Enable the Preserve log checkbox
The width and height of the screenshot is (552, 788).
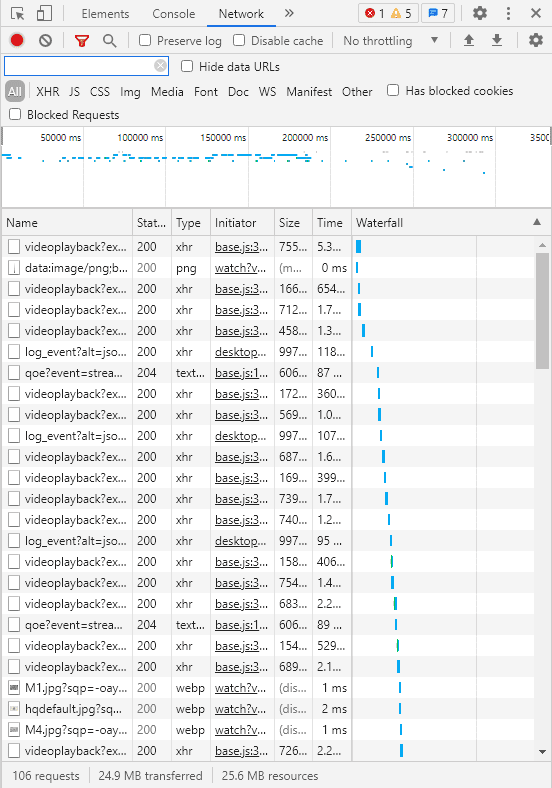145,40
